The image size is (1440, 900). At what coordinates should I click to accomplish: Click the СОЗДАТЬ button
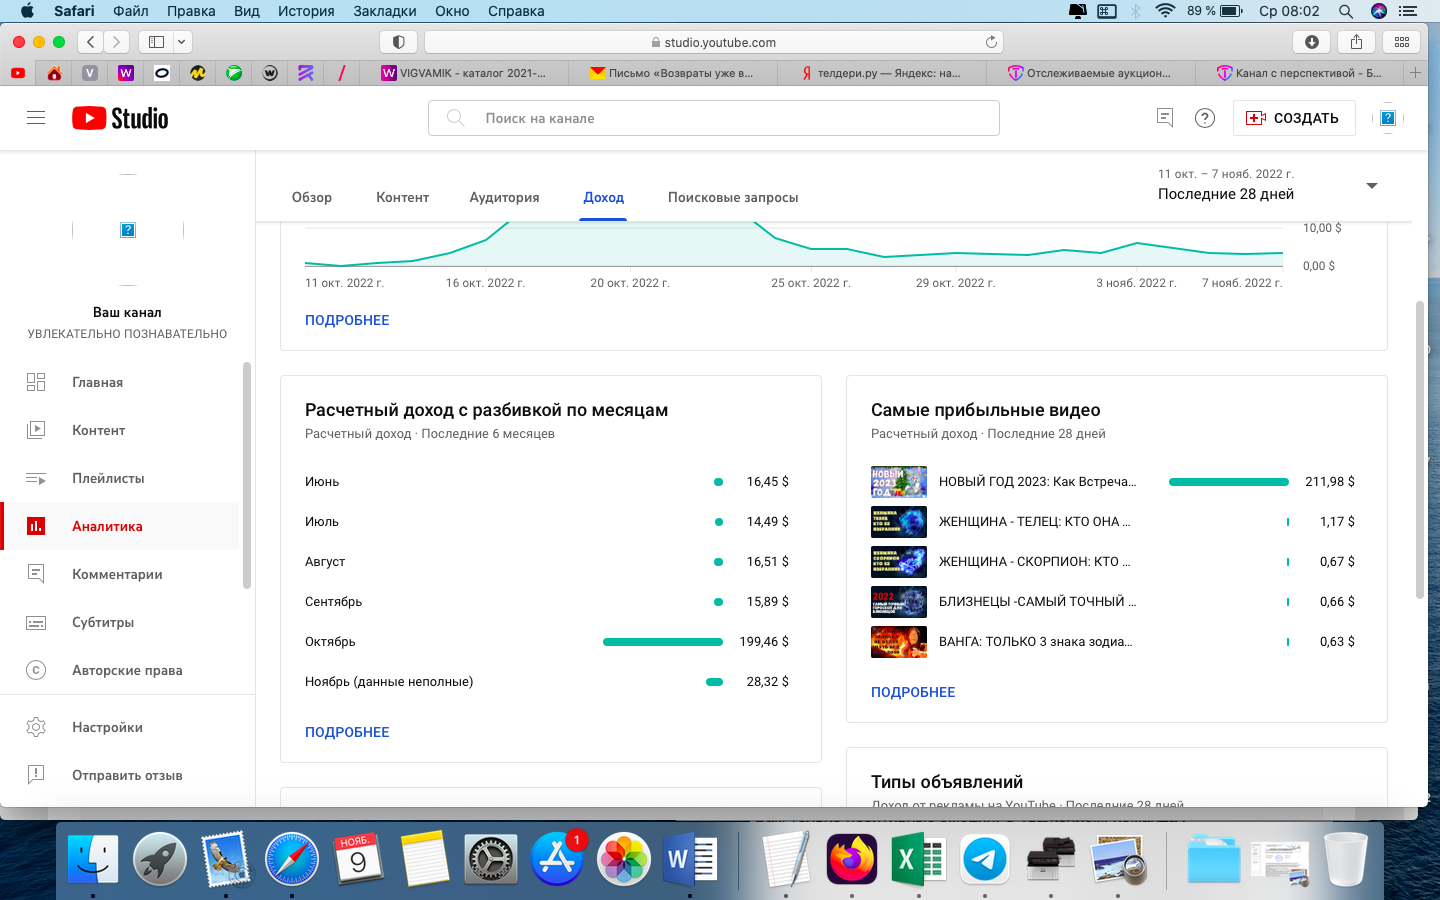click(x=1294, y=118)
